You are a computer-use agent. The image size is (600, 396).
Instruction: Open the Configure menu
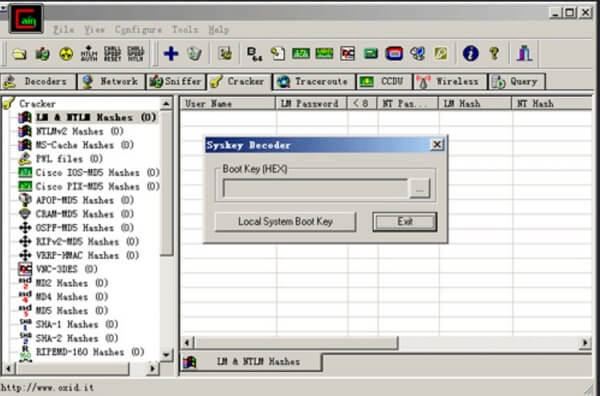click(138, 29)
